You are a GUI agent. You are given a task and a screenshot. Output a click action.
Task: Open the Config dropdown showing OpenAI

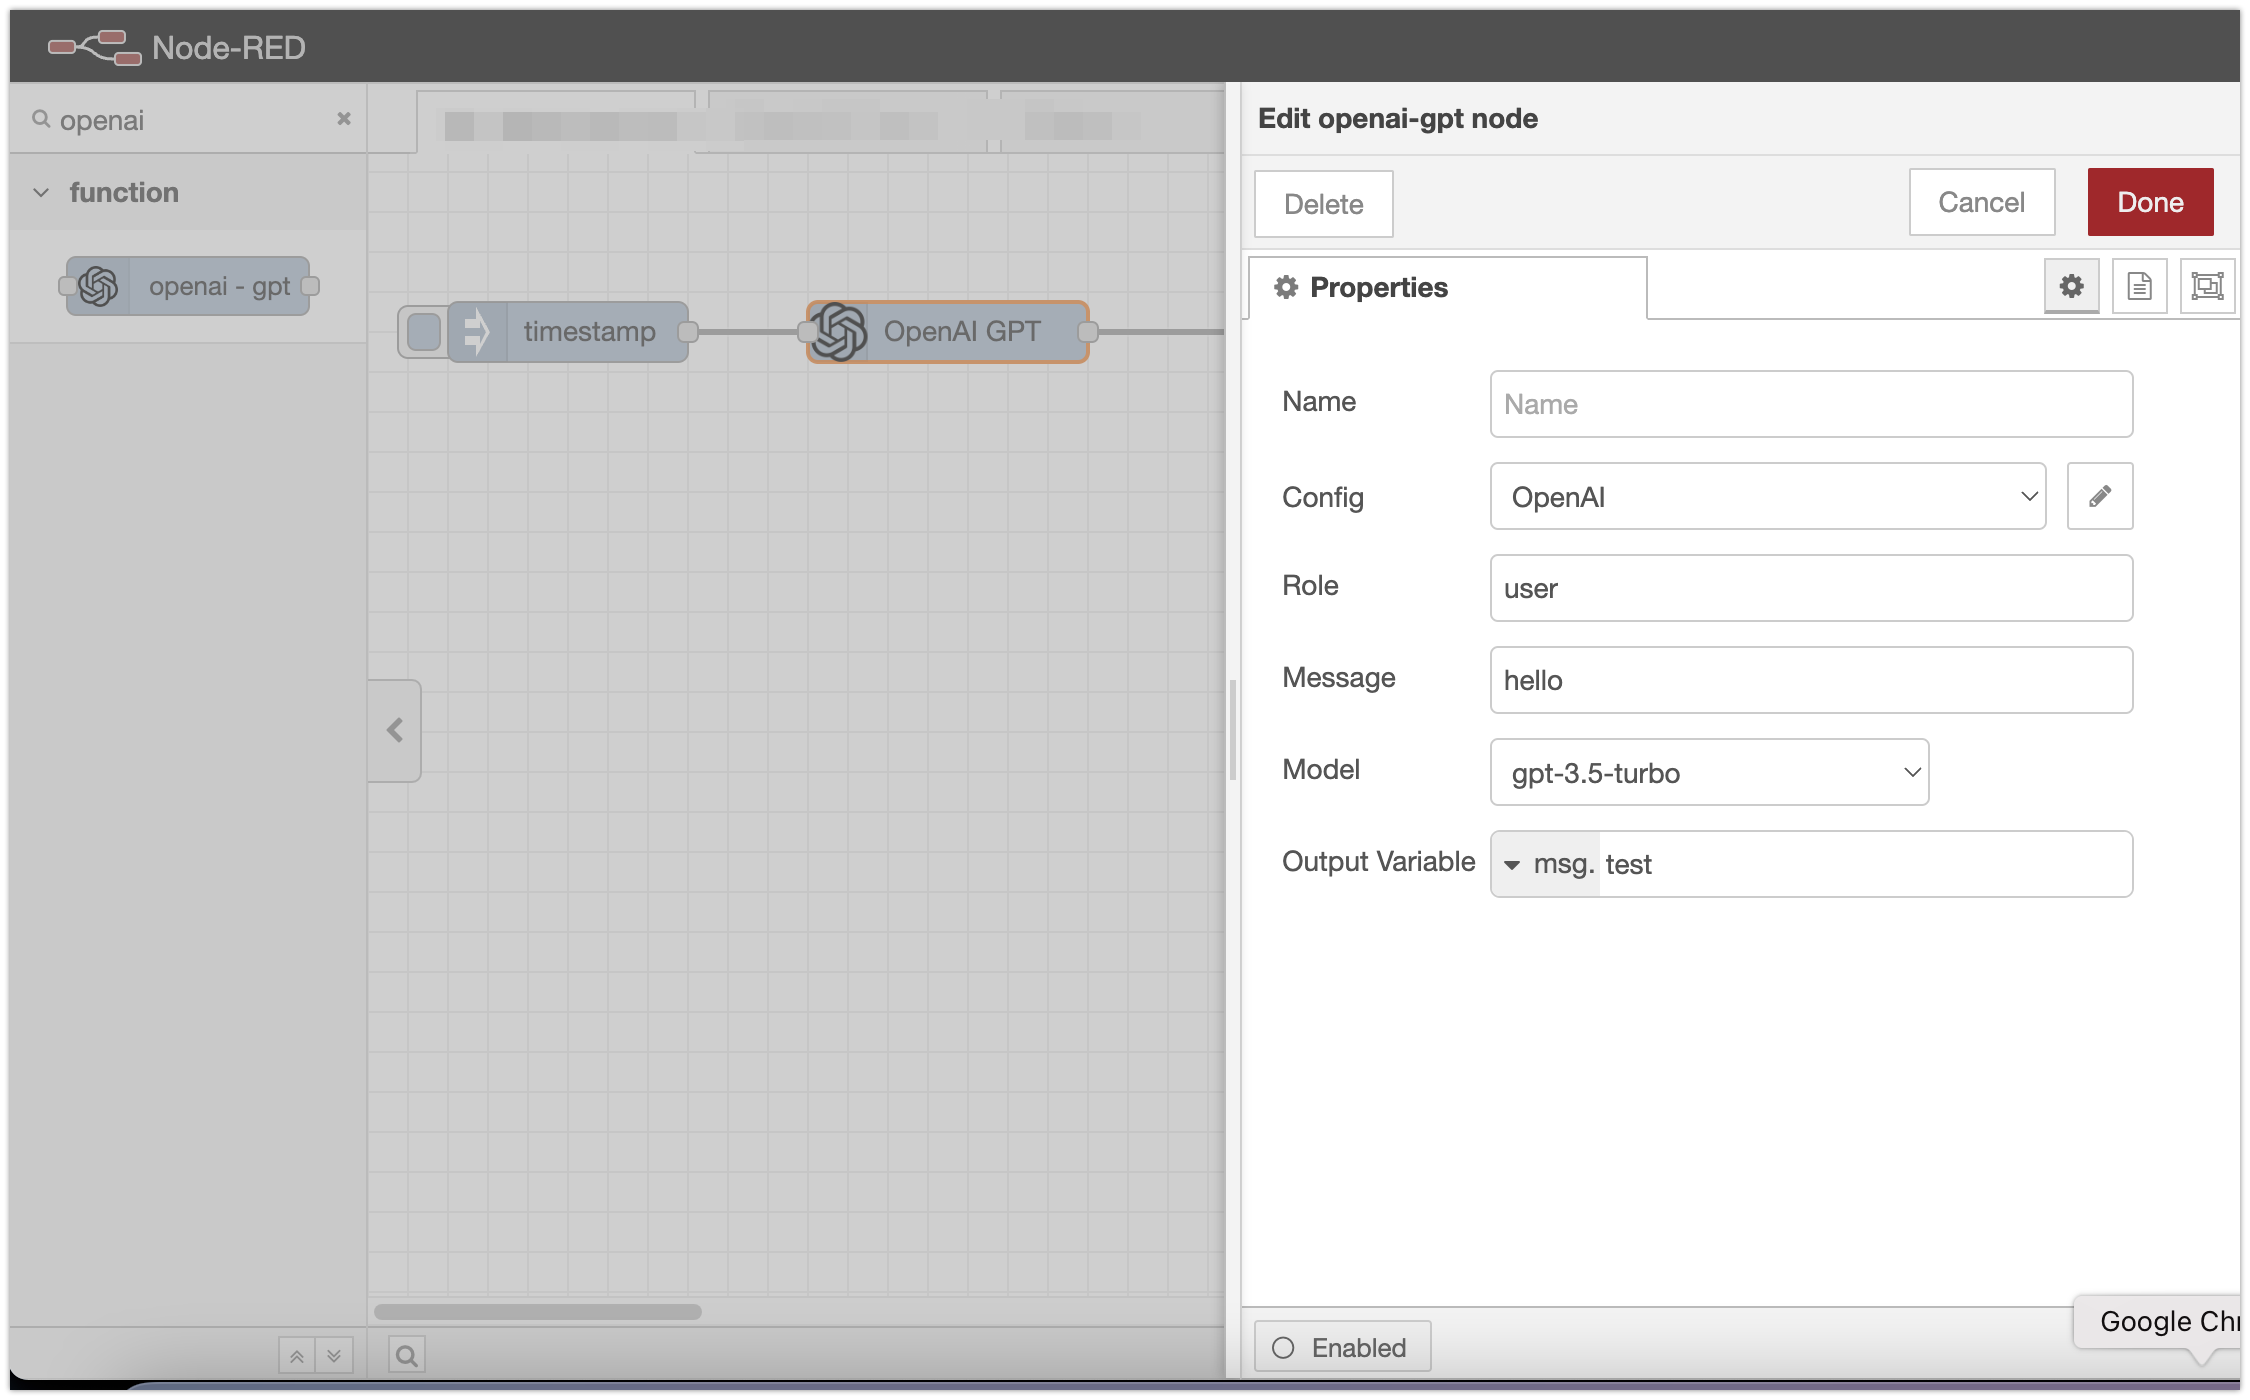pyautogui.click(x=1767, y=496)
